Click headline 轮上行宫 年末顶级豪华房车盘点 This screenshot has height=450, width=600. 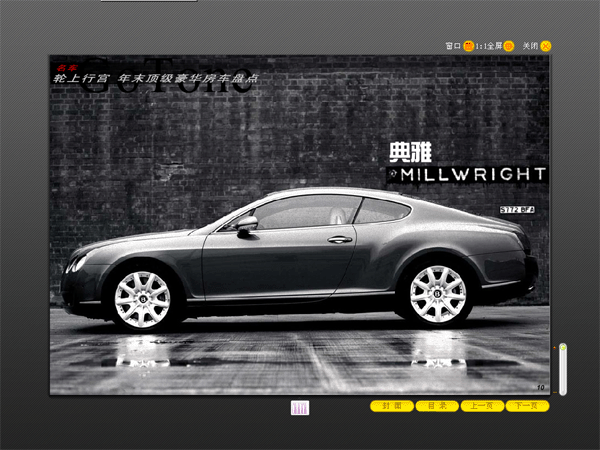[x=156, y=79]
